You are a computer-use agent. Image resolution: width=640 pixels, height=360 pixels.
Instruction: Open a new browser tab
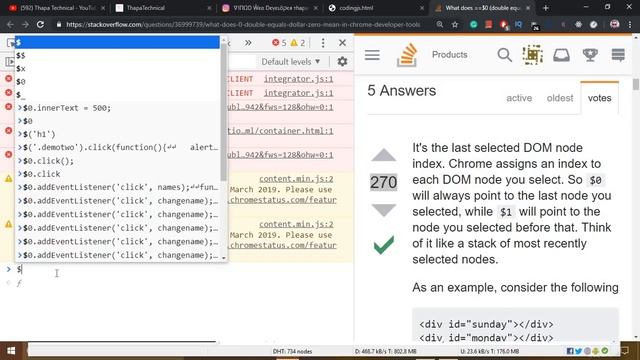(x=546, y=8)
